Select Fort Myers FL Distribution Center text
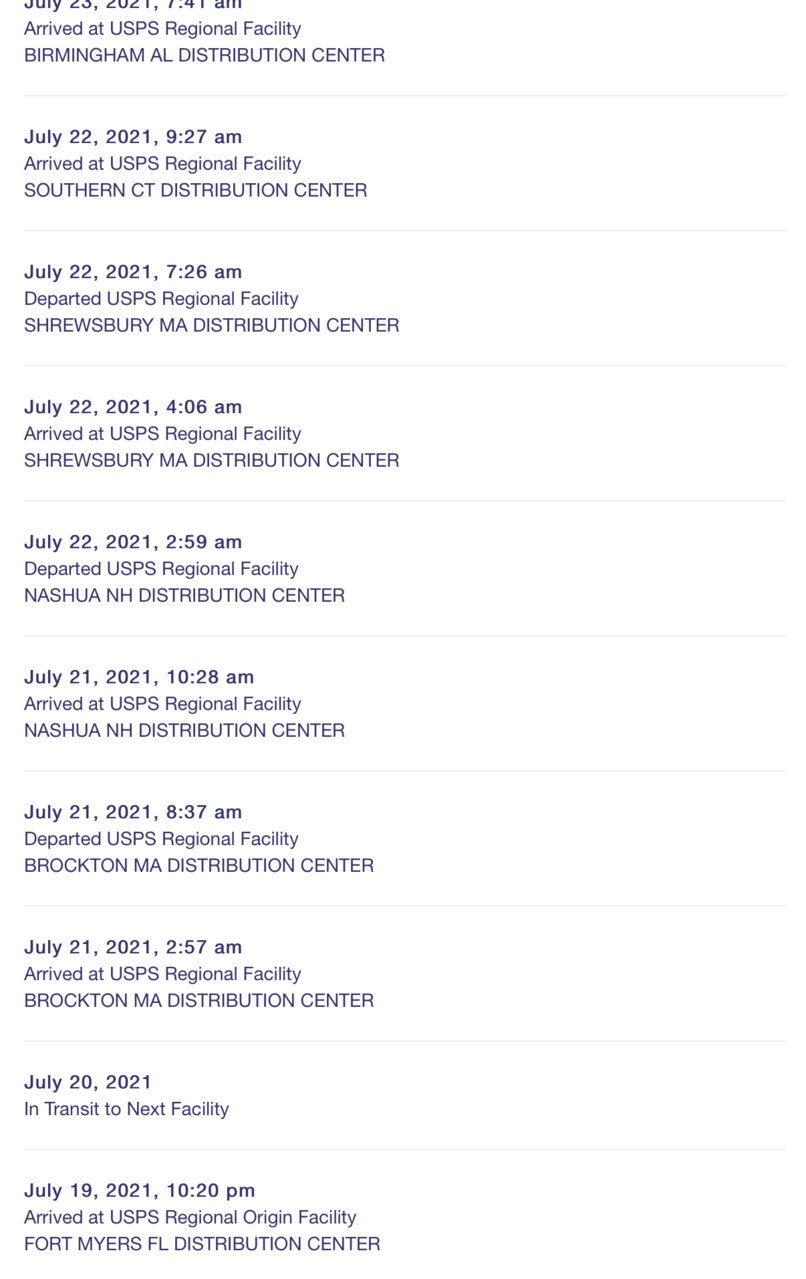This screenshot has height=1279, width=806. [x=202, y=1244]
